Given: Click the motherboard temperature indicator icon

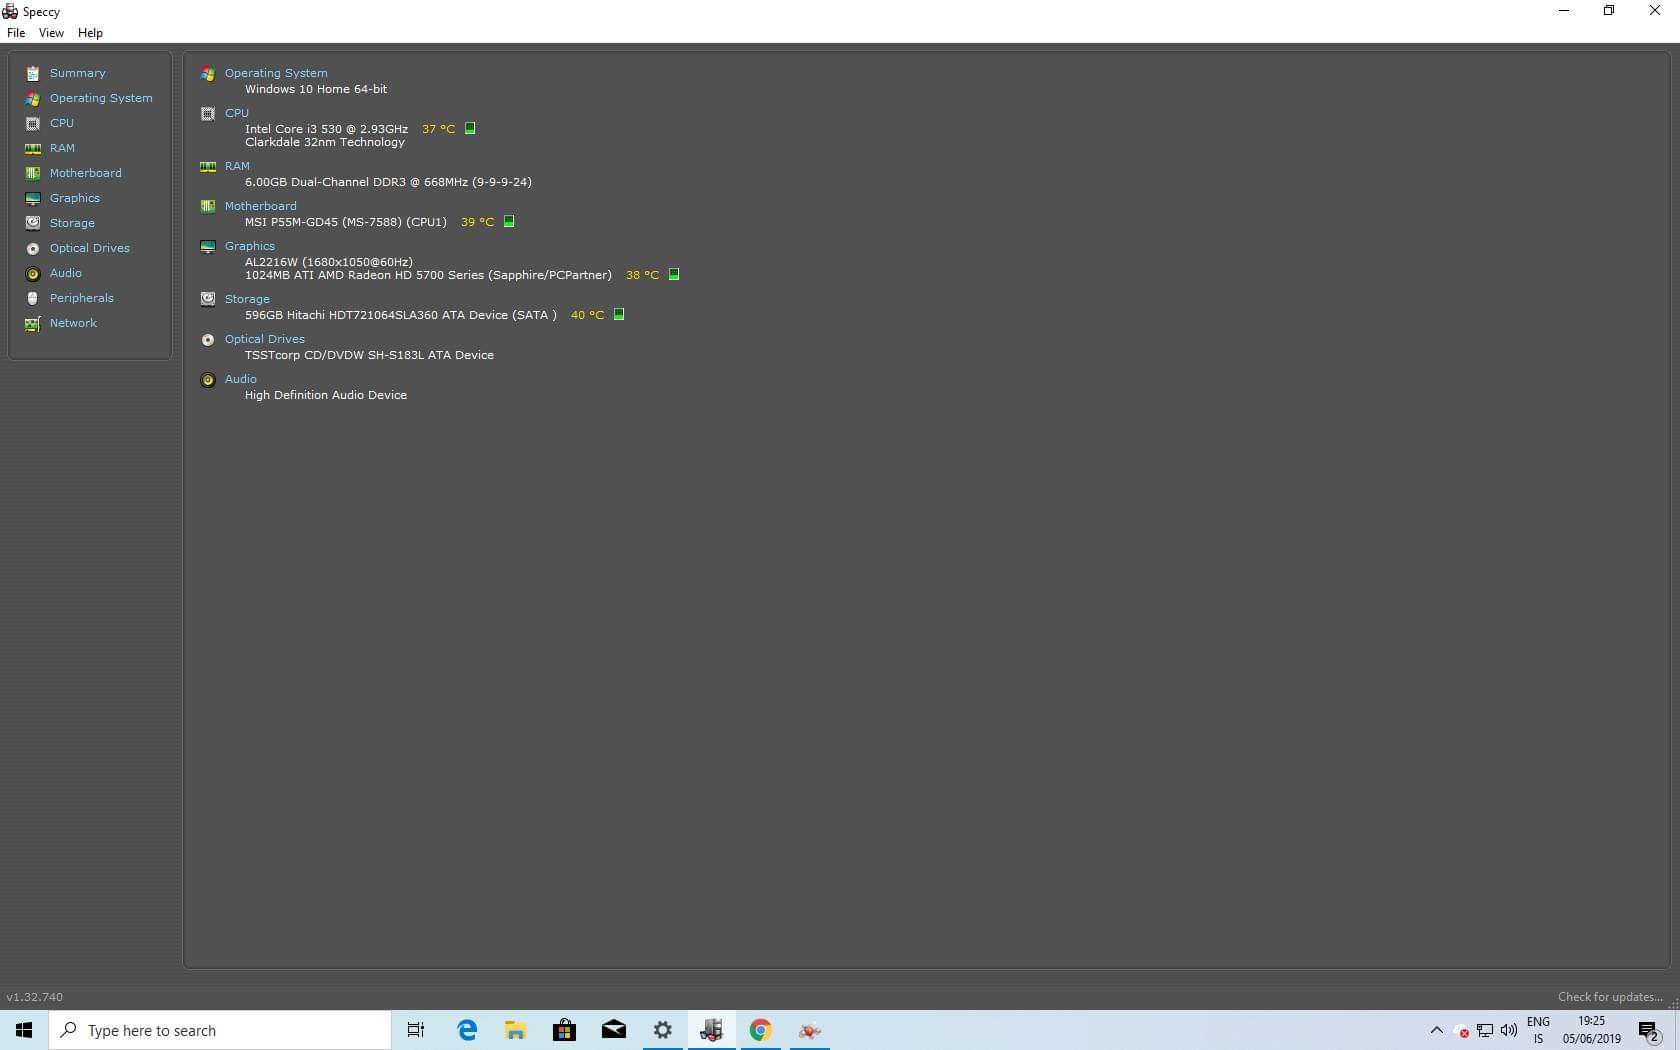Looking at the screenshot, I should click(509, 221).
